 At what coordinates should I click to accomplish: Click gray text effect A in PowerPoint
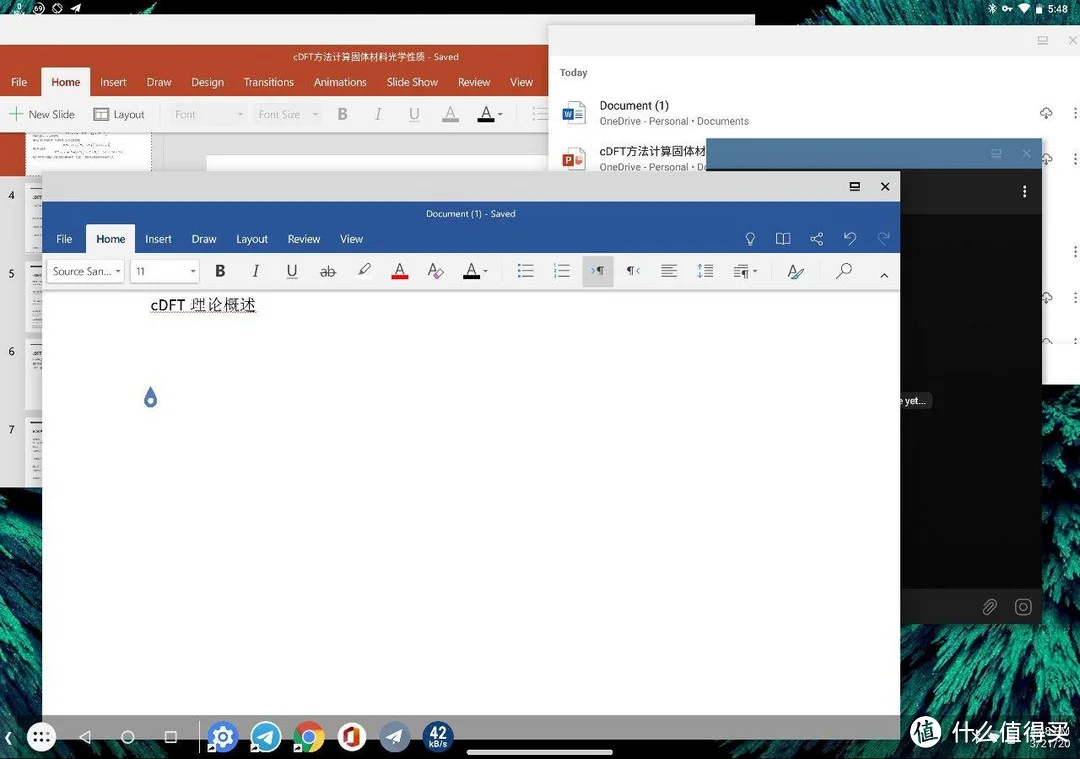(x=450, y=114)
